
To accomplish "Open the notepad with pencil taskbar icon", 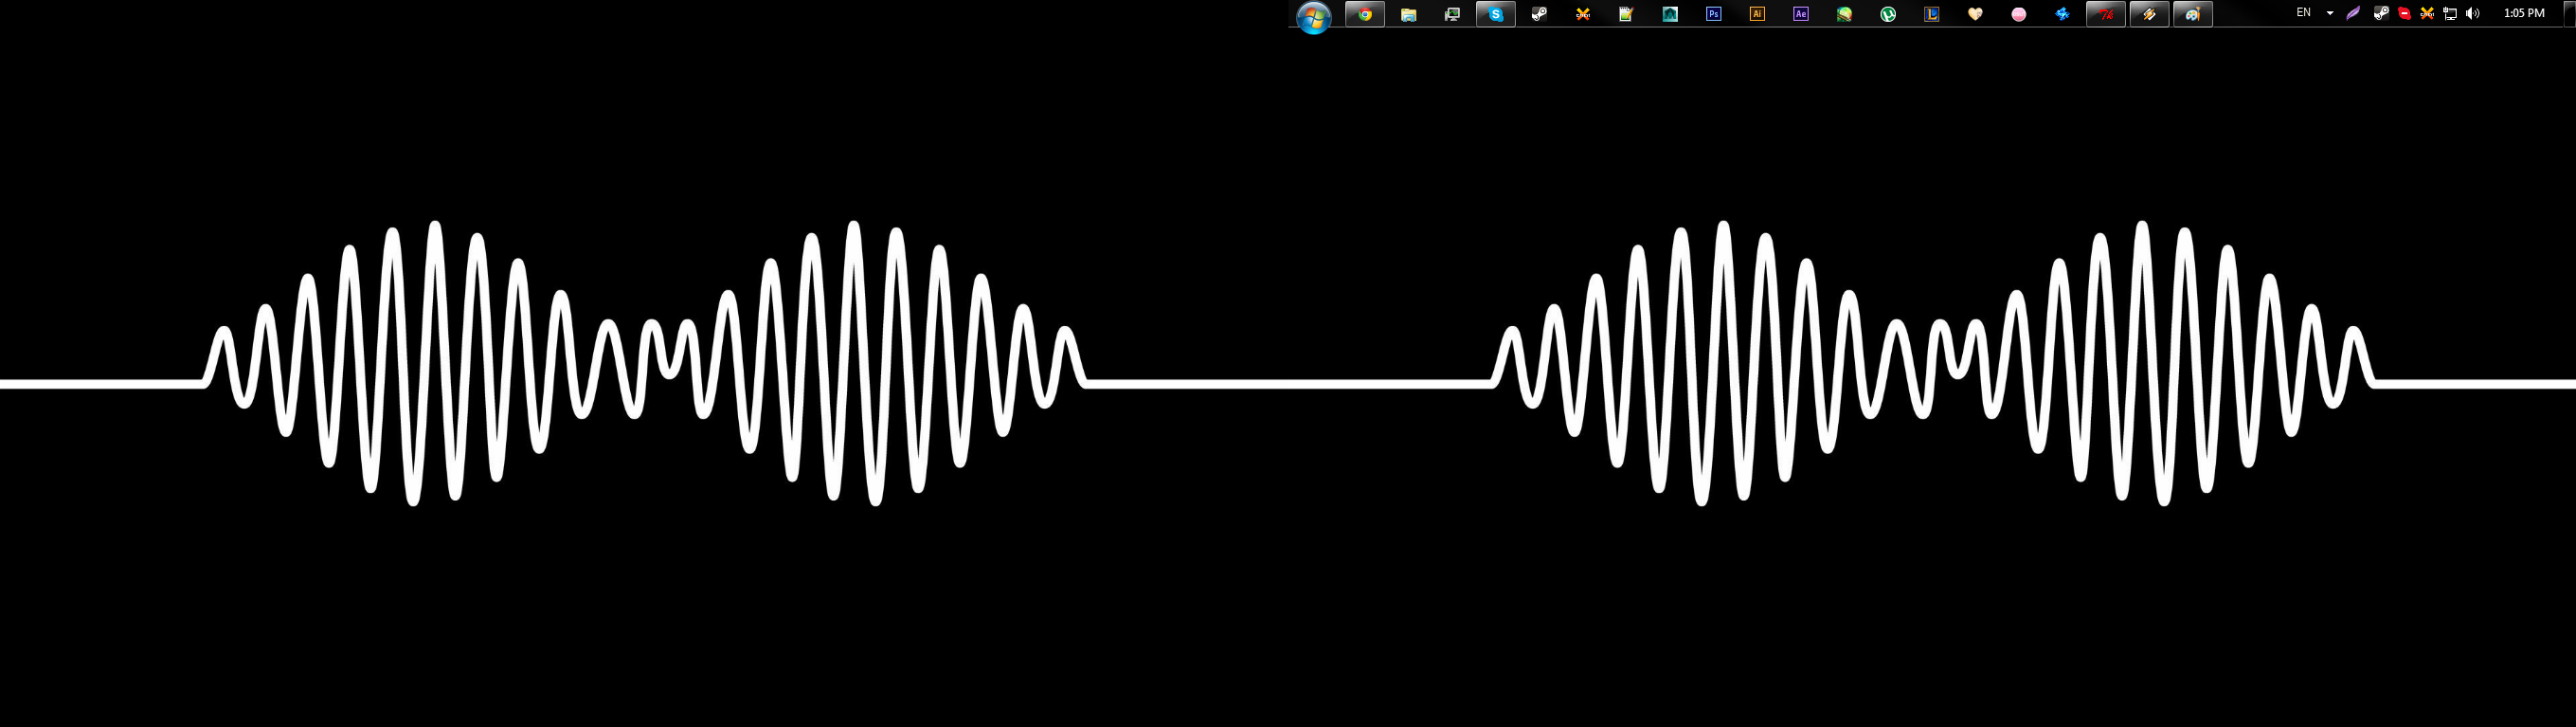I will (x=1626, y=14).
